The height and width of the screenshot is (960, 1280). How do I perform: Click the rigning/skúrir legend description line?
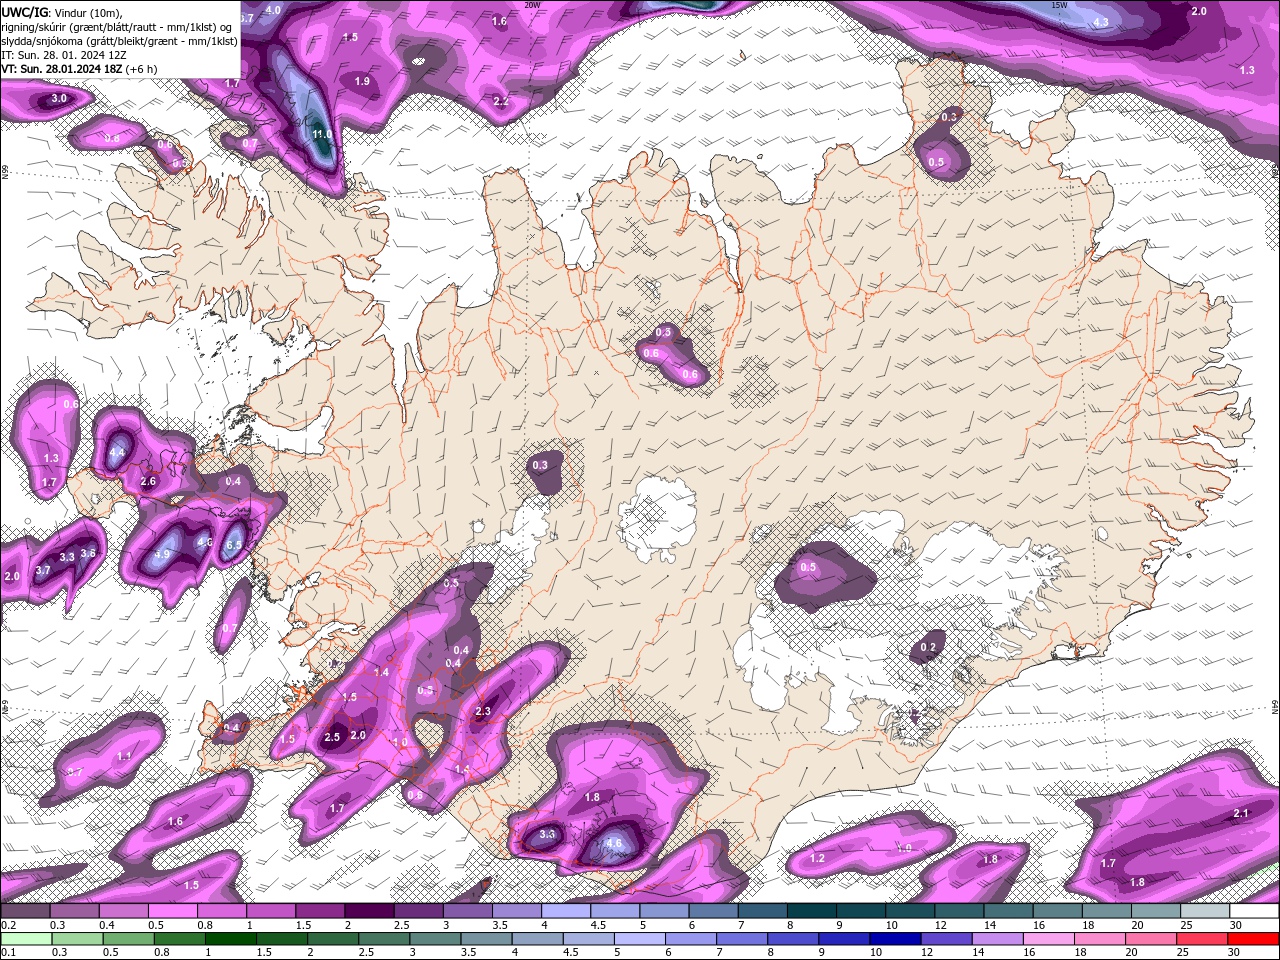click(118, 27)
